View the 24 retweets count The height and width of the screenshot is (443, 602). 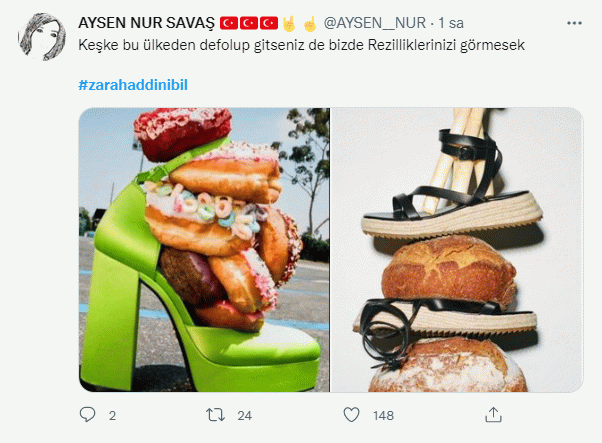coord(245,416)
